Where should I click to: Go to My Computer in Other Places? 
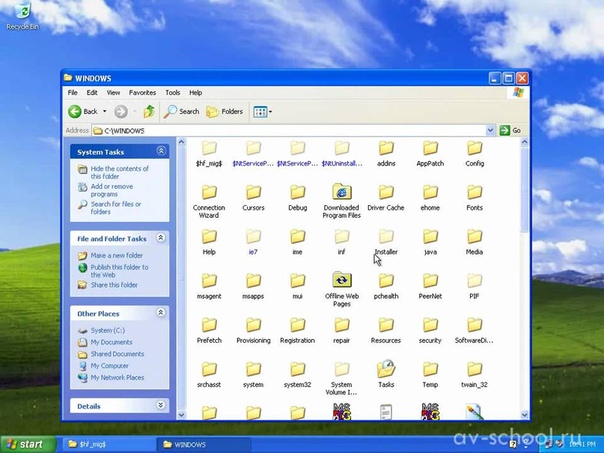click(109, 366)
